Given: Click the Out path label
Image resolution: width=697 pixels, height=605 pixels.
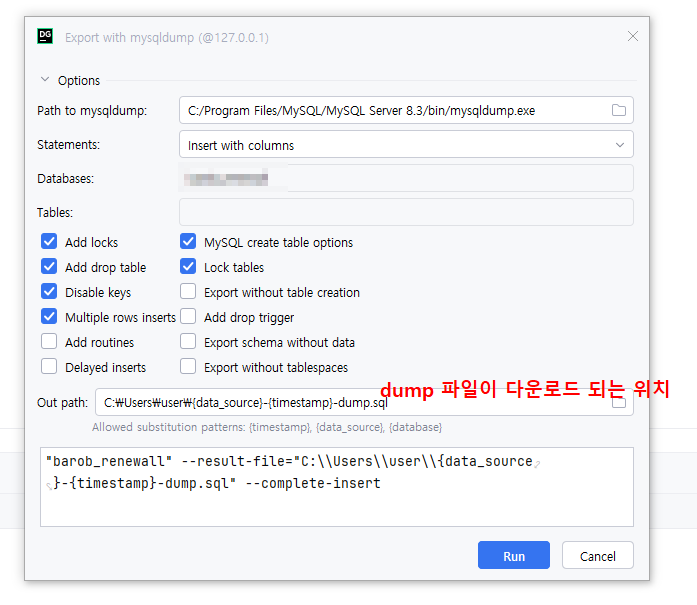Looking at the screenshot, I should coord(62,402).
